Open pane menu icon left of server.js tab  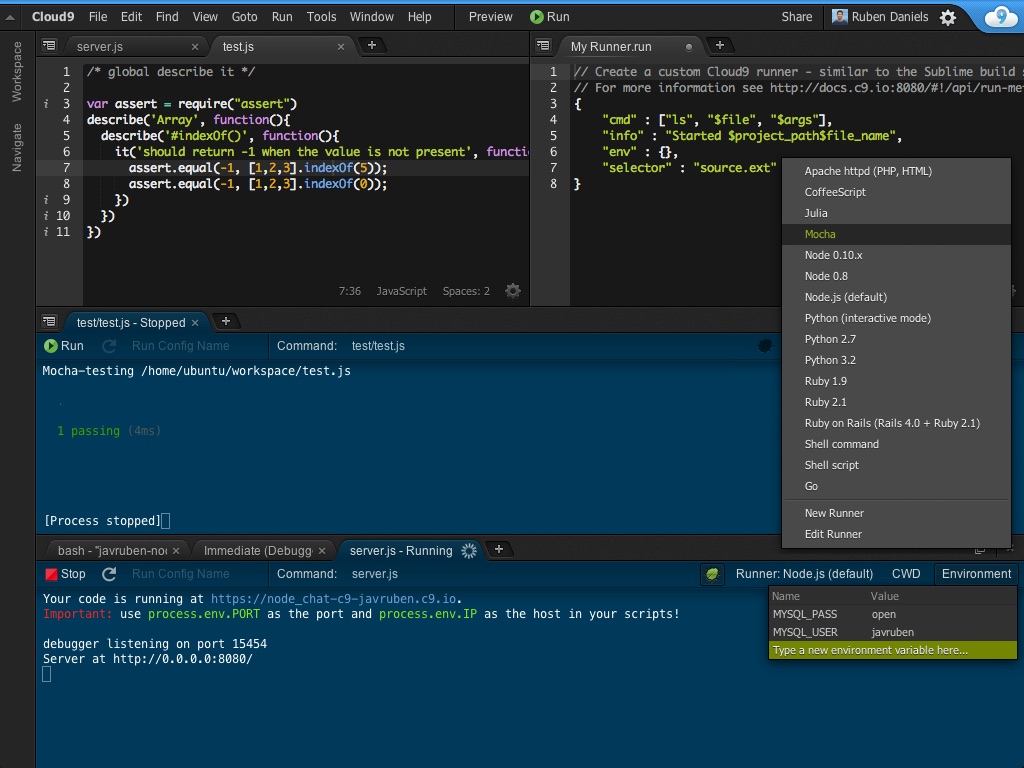[x=49, y=46]
